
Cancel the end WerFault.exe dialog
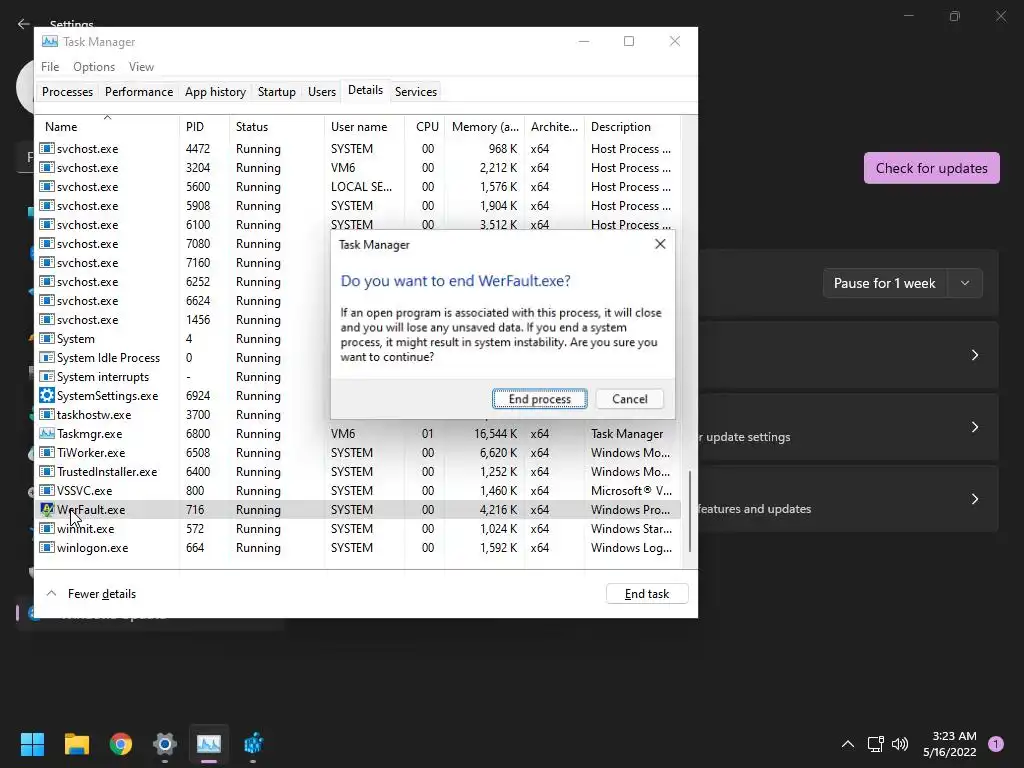630,399
